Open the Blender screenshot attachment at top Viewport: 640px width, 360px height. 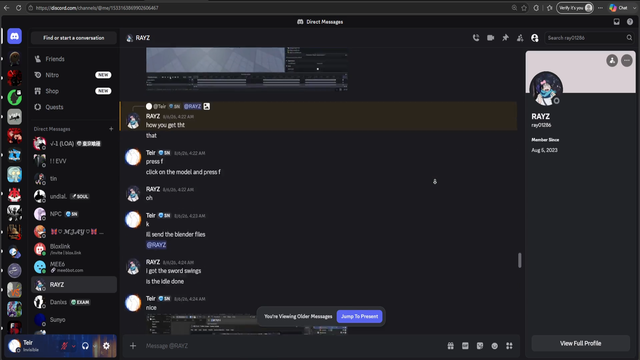pyautogui.click(x=247, y=69)
